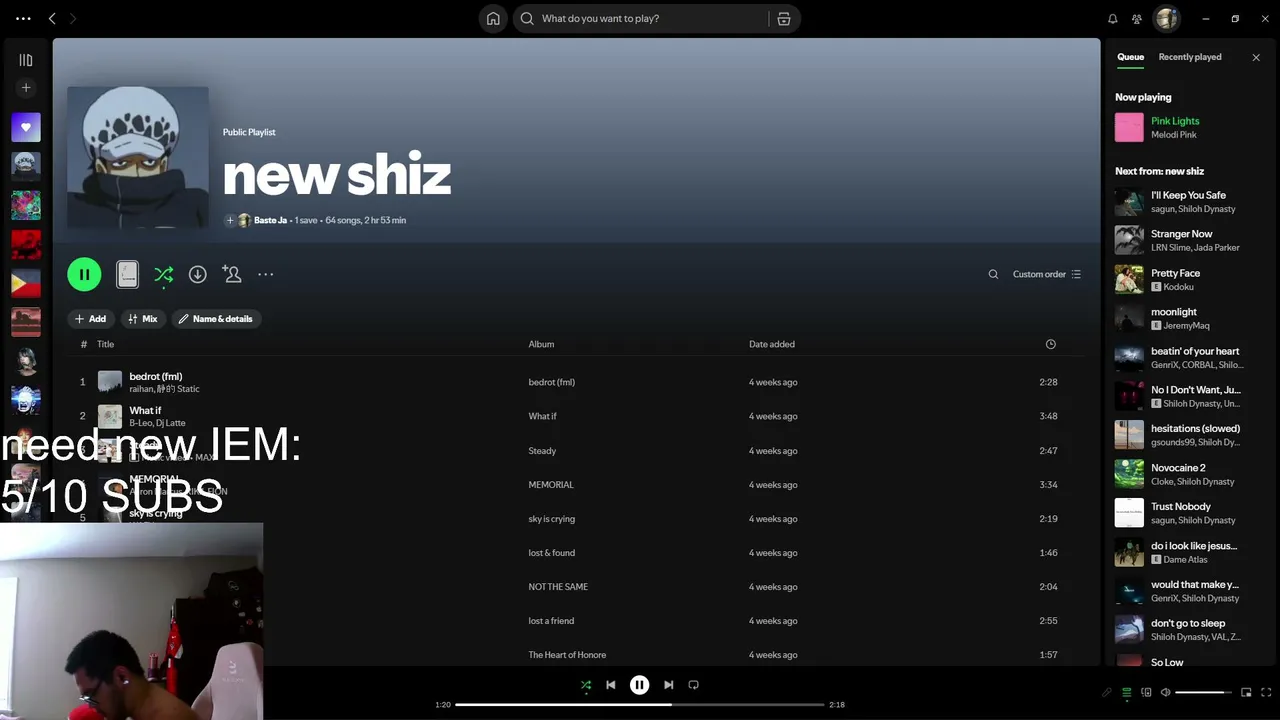Image resolution: width=1280 pixels, height=720 pixels.
Task: Open Baste Ja's profile link
Action: [x=270, y=220]
